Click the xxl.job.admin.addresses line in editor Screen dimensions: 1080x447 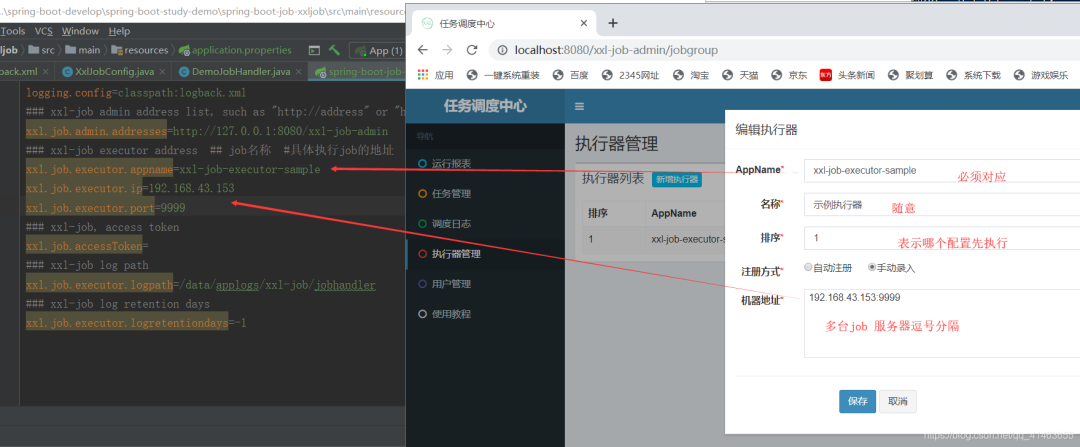(x=207, y=131)
